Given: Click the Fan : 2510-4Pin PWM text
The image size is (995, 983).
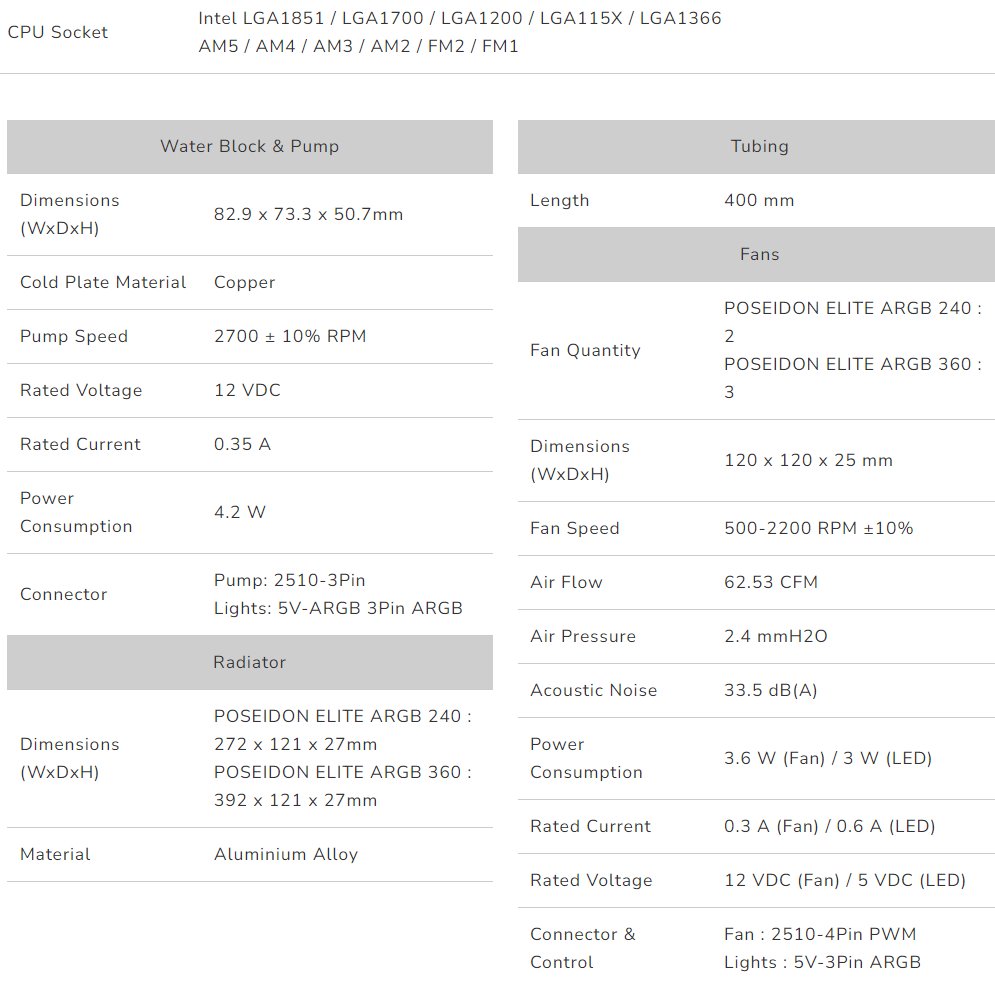Looking at the screenshot, I should pos(820,934).
